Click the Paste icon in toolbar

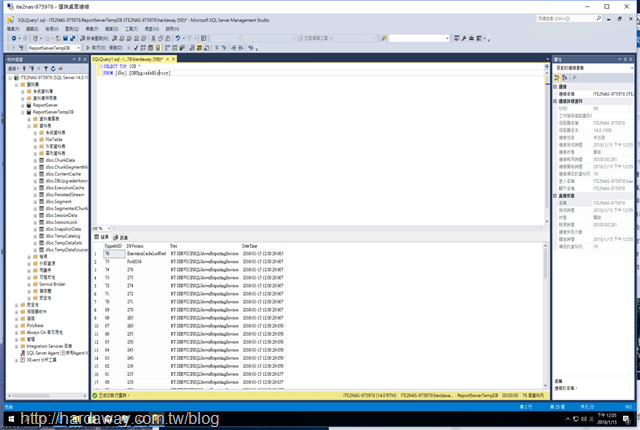tap(167, 38)
